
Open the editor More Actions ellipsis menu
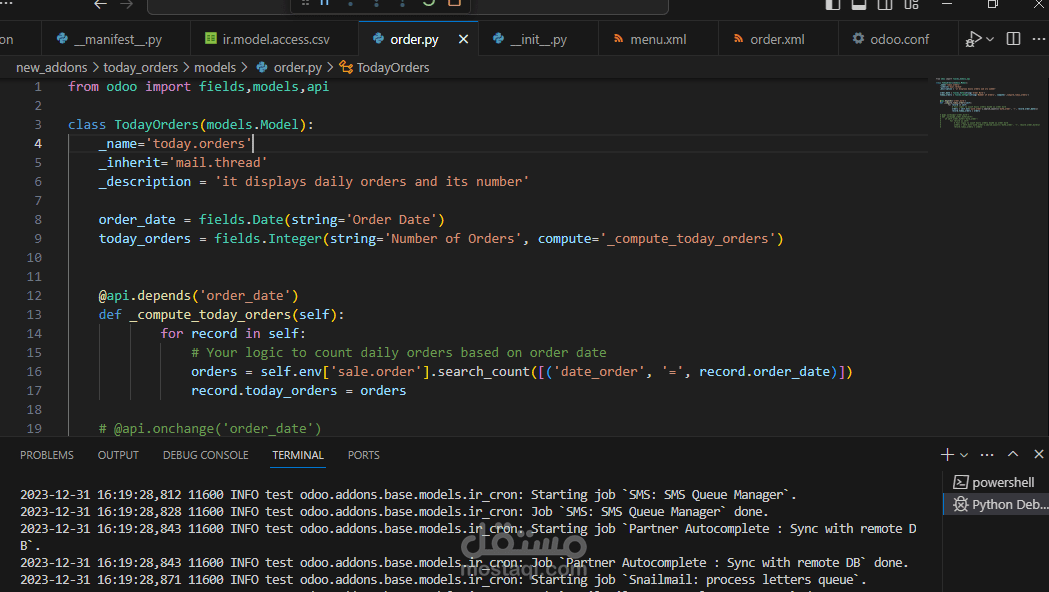pyautogui.click(x=1040, y=39)
